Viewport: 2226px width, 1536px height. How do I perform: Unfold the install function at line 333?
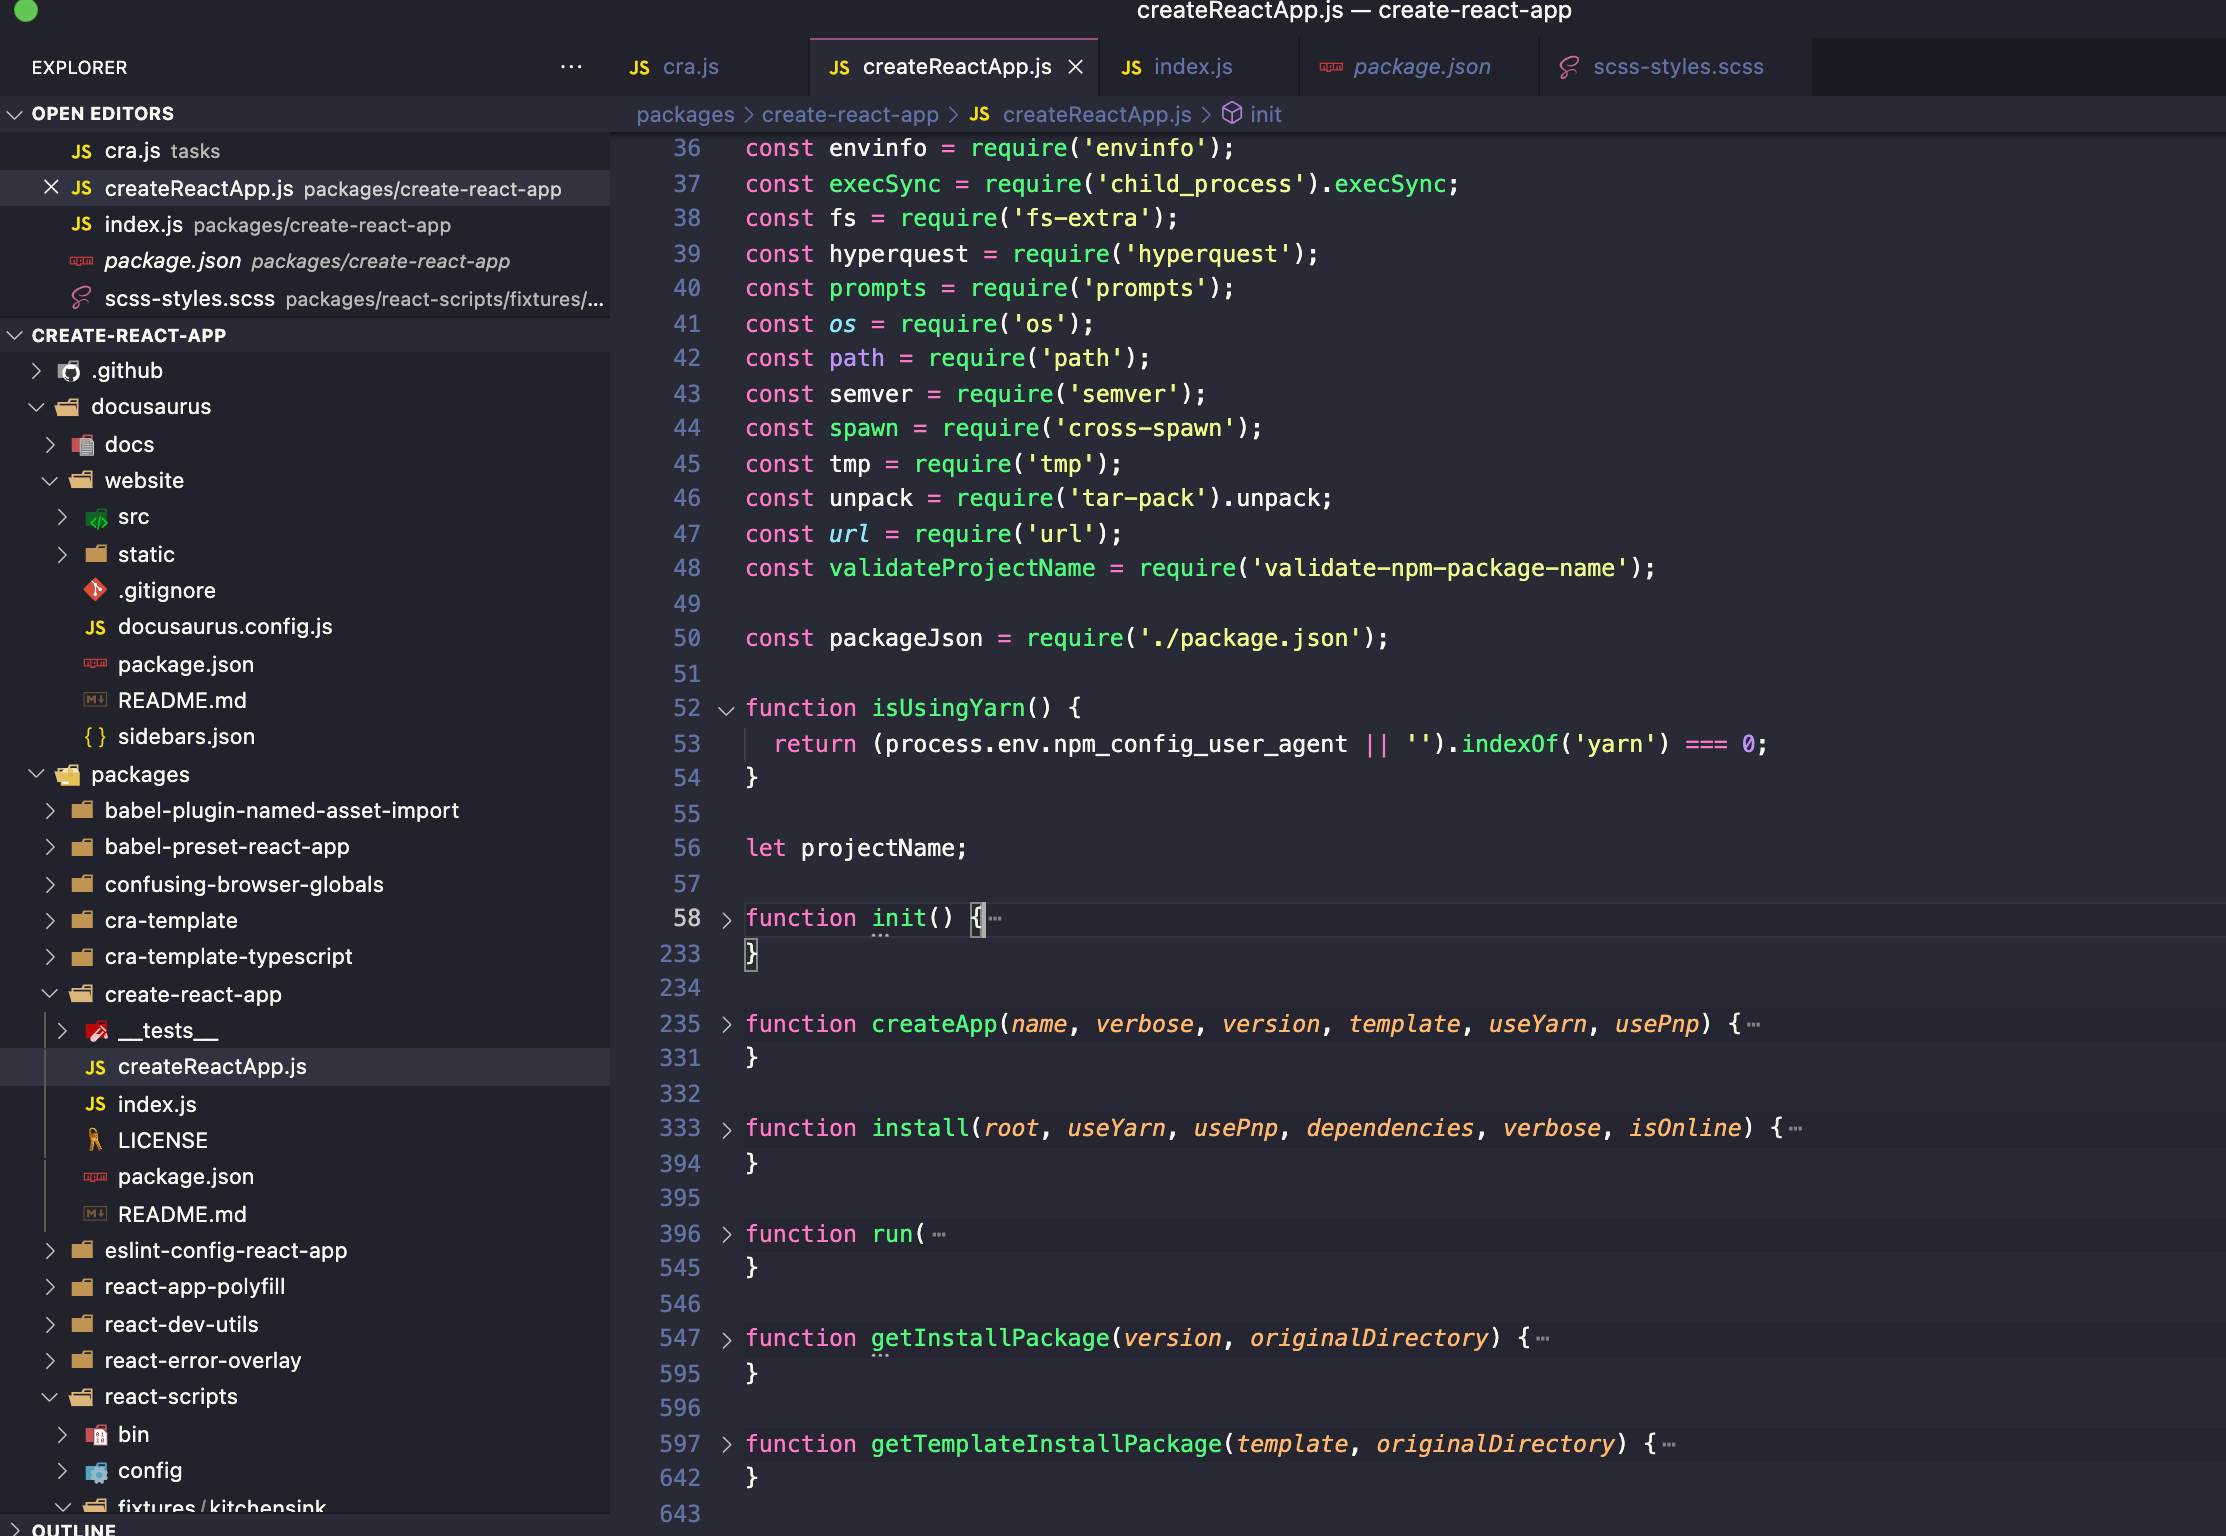(x=727, y=1129)
